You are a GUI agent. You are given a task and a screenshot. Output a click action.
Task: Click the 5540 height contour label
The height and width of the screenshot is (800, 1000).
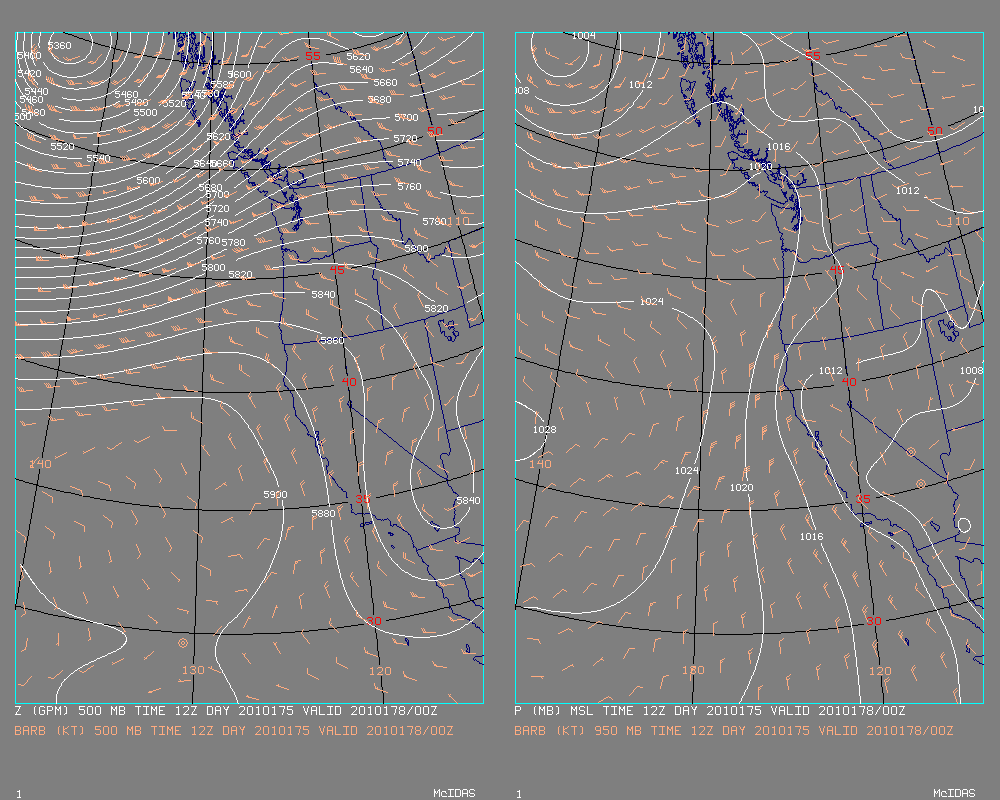tap(99, 158)
